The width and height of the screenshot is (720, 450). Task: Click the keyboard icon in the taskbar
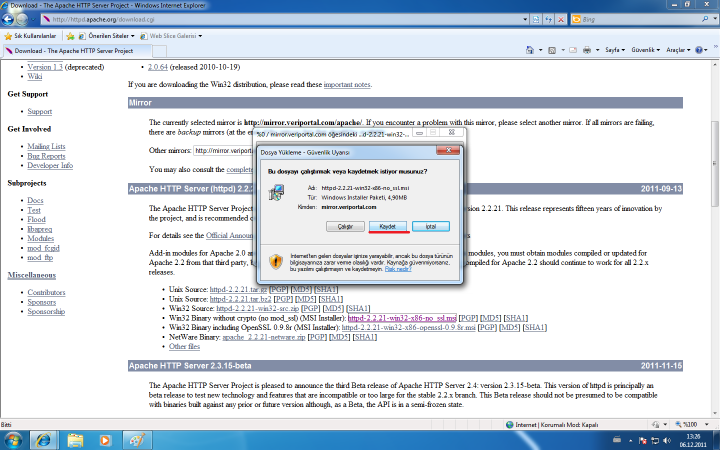[x=617, y=440]
